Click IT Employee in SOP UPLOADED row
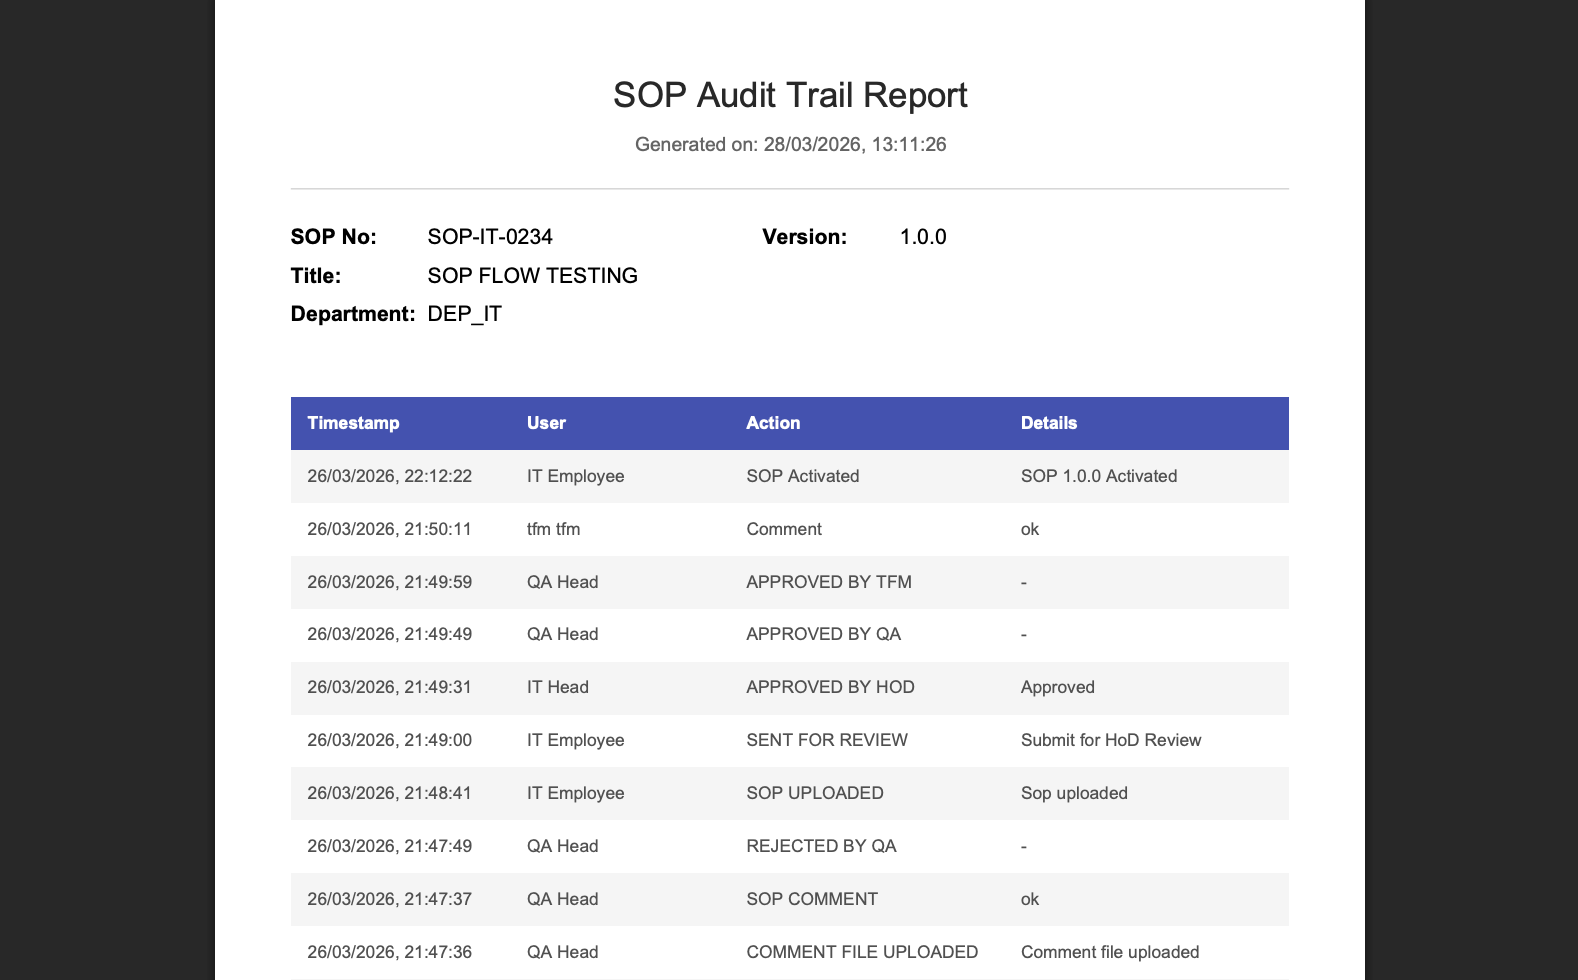 575,793
